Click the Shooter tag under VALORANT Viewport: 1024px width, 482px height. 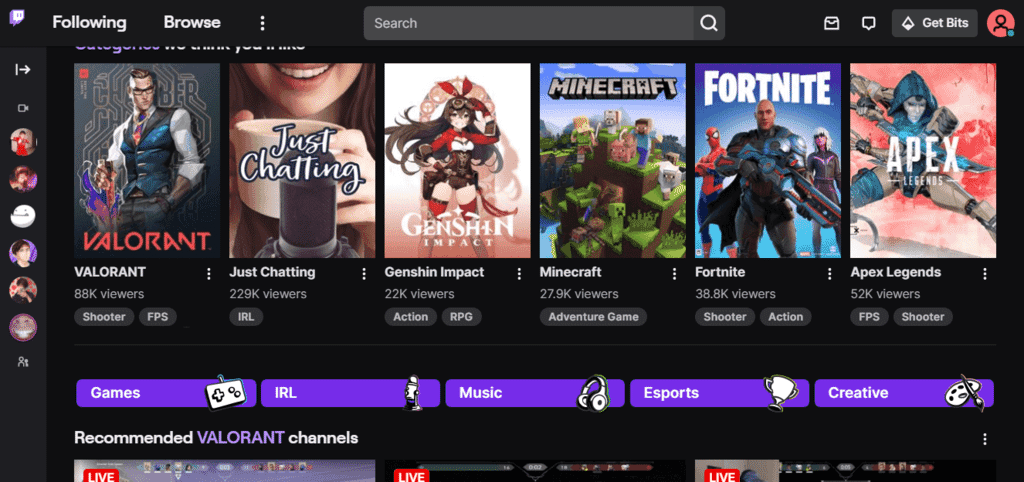(104, 317)
